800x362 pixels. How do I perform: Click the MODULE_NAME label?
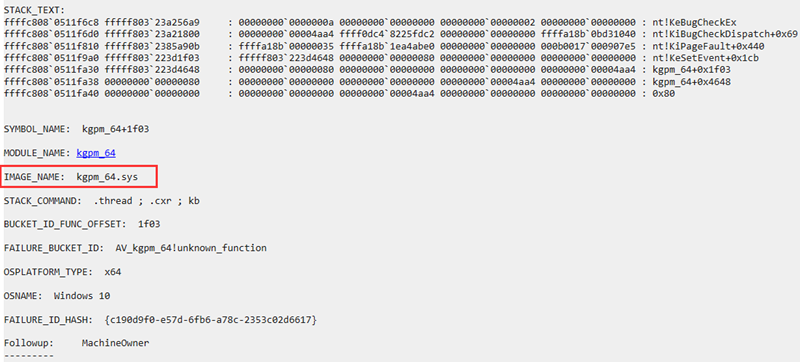point(36,153)
